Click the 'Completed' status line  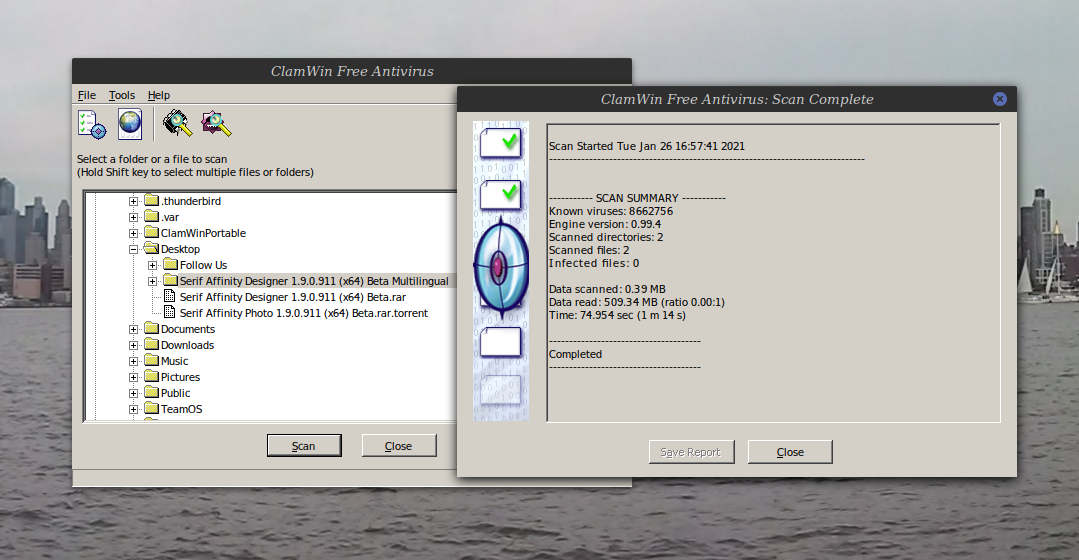pyautogui.click(x=575, y=354)
